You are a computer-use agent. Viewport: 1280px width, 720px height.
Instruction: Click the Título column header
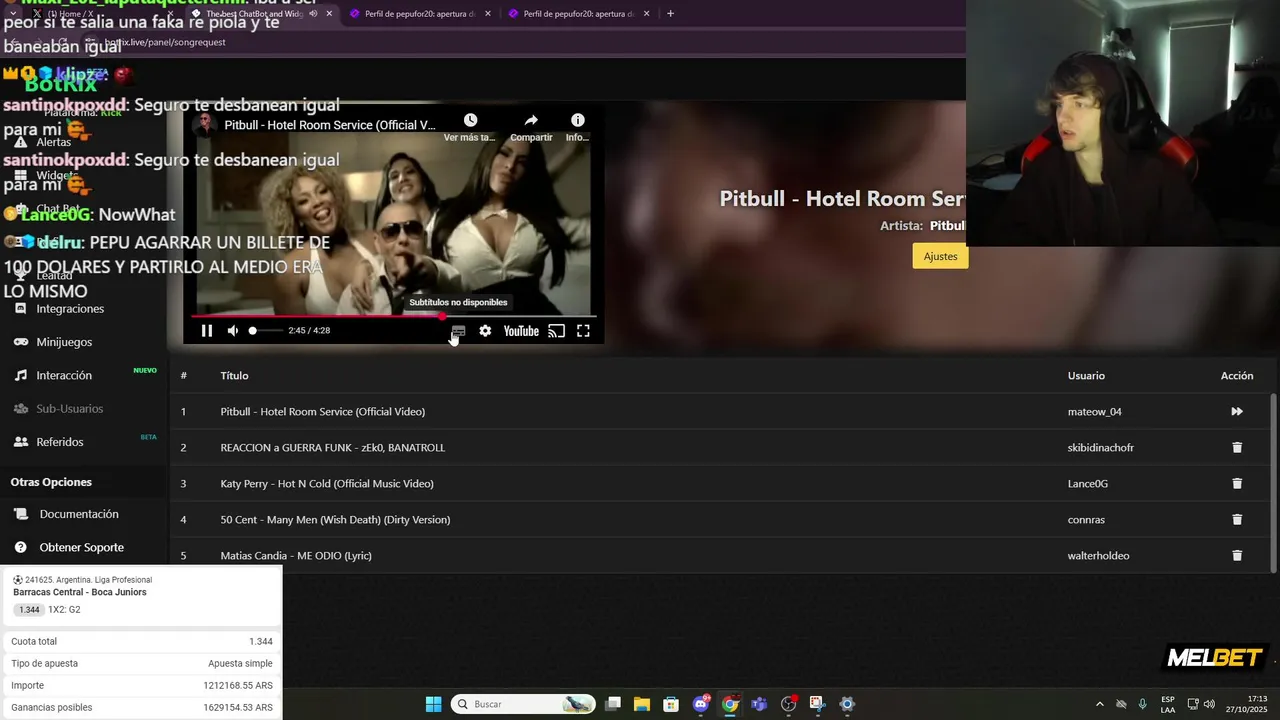234,375
